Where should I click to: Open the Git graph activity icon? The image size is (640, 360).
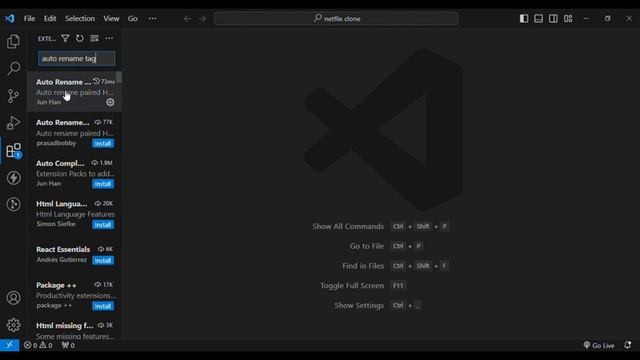pyautogui.click(x=13, y=204)
